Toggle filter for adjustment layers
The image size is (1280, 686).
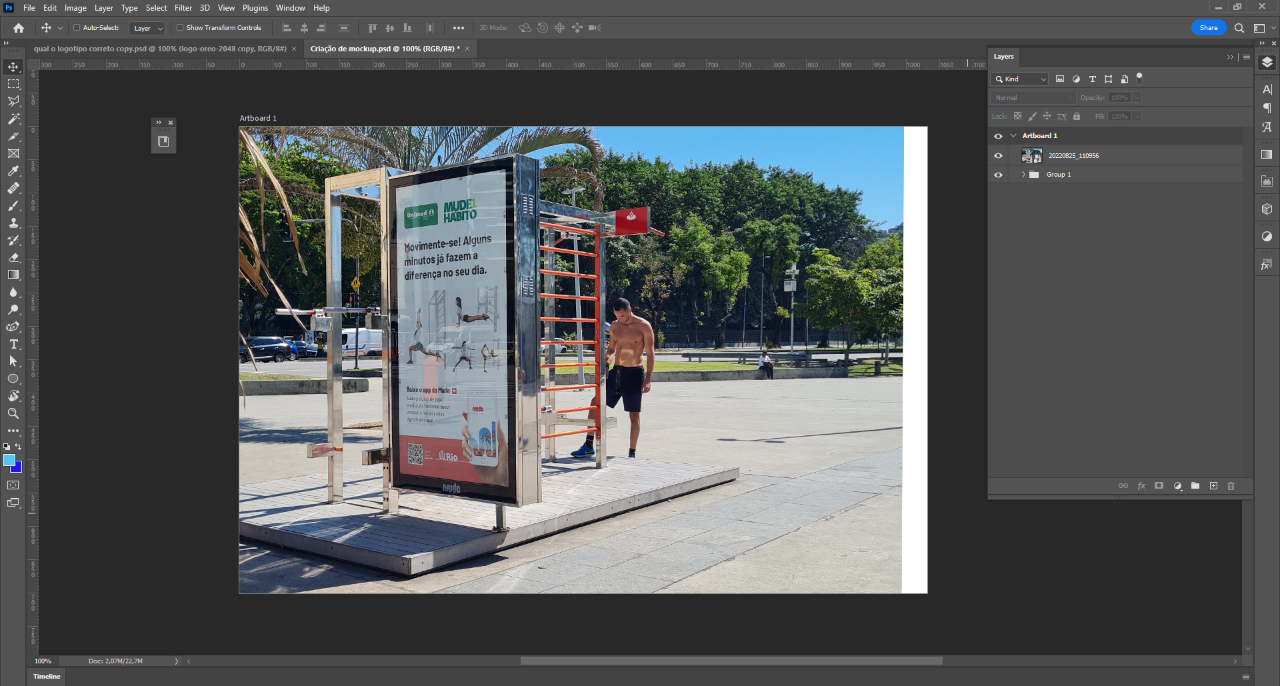click(1076, 79)
